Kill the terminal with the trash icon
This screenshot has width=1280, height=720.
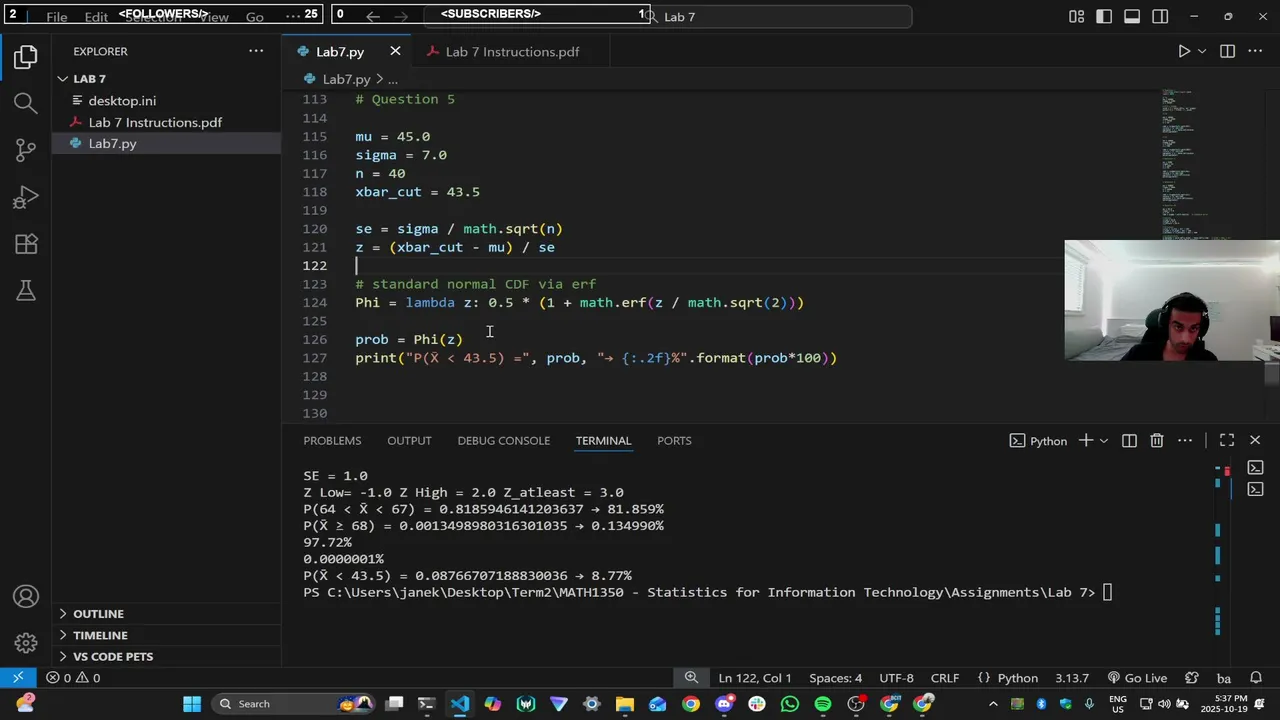coord(1157,440)
